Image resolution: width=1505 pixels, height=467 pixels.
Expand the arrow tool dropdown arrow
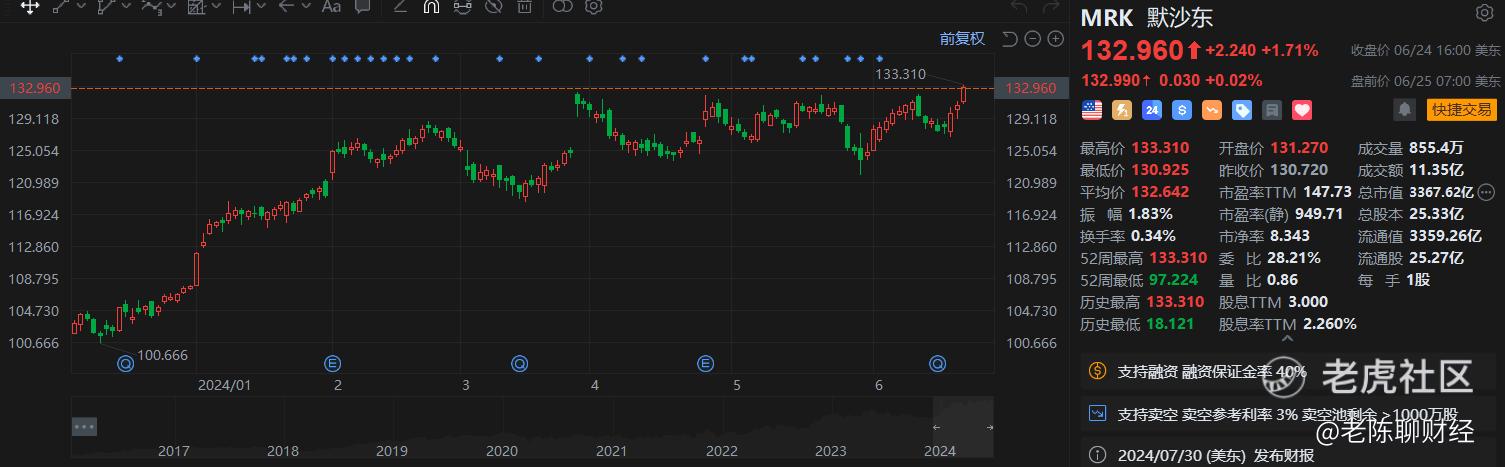click(x=305, y=7)
